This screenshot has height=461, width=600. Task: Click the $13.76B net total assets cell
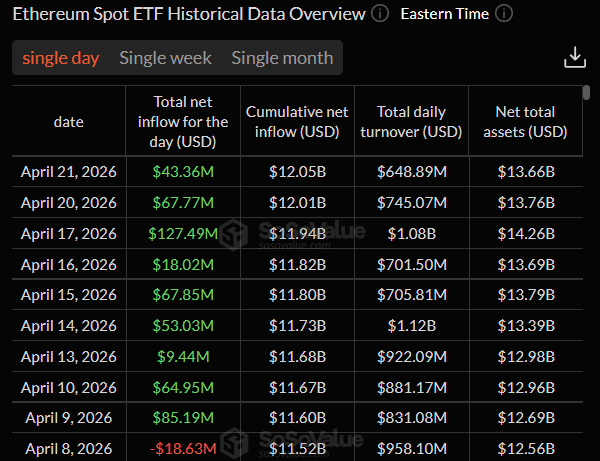[526, 202]
